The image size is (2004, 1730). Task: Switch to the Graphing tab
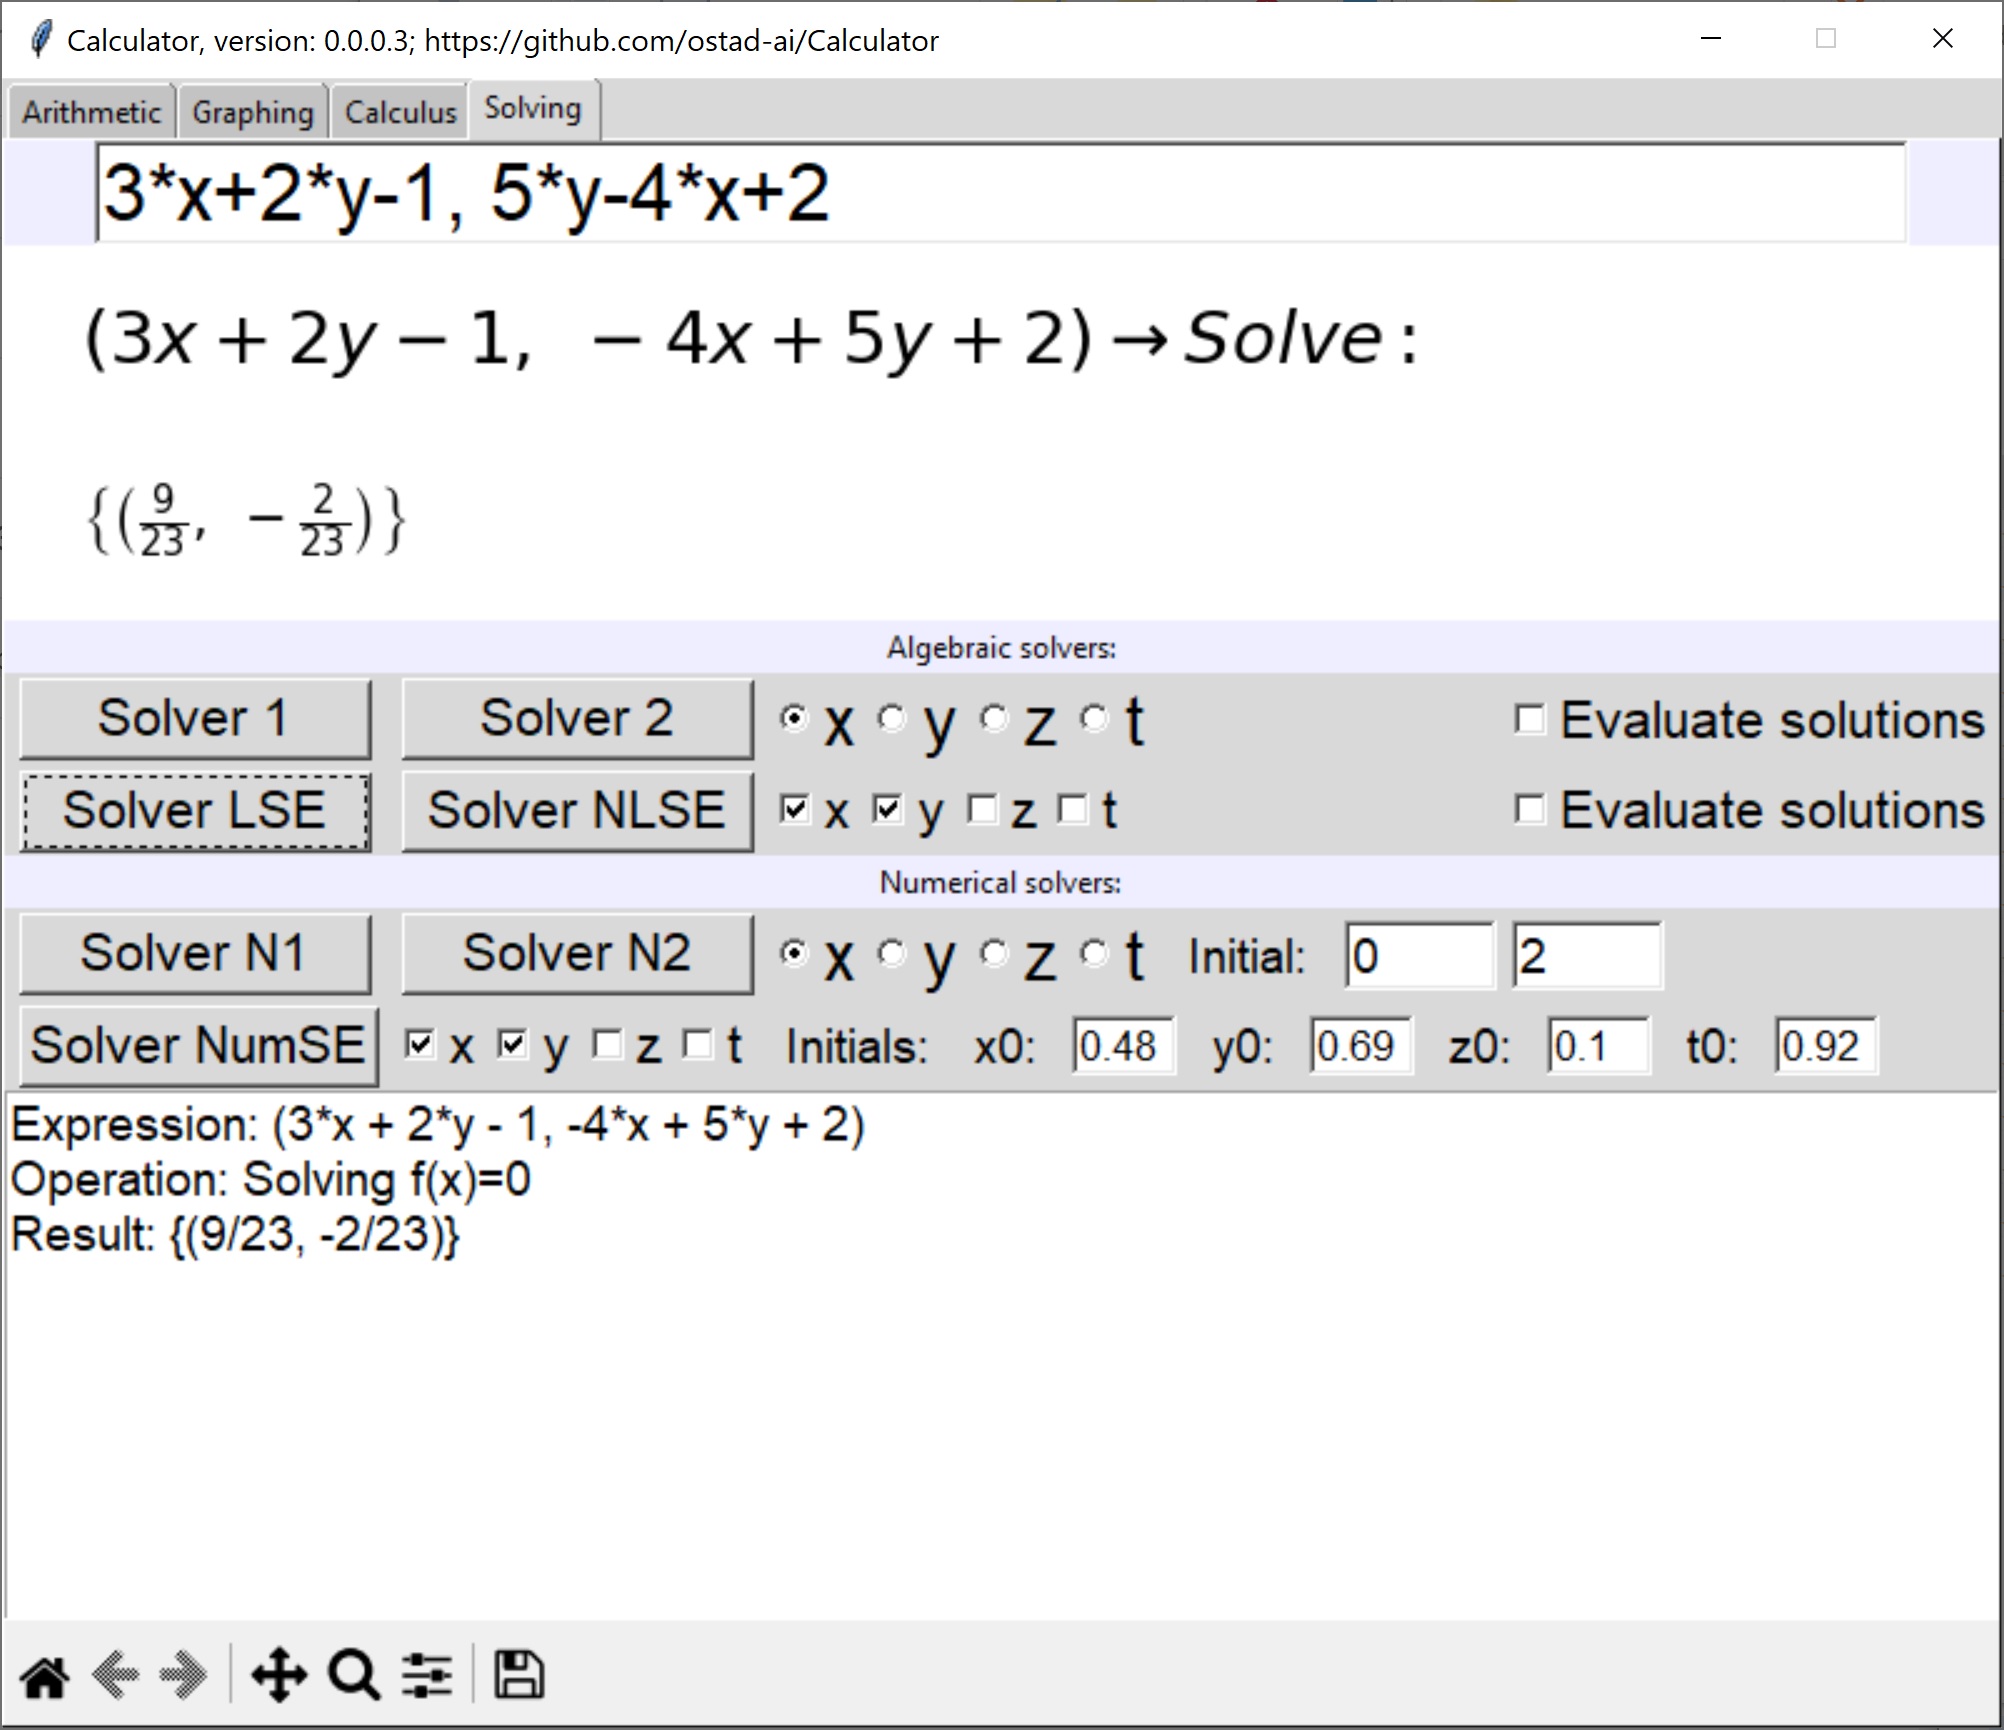253,112
